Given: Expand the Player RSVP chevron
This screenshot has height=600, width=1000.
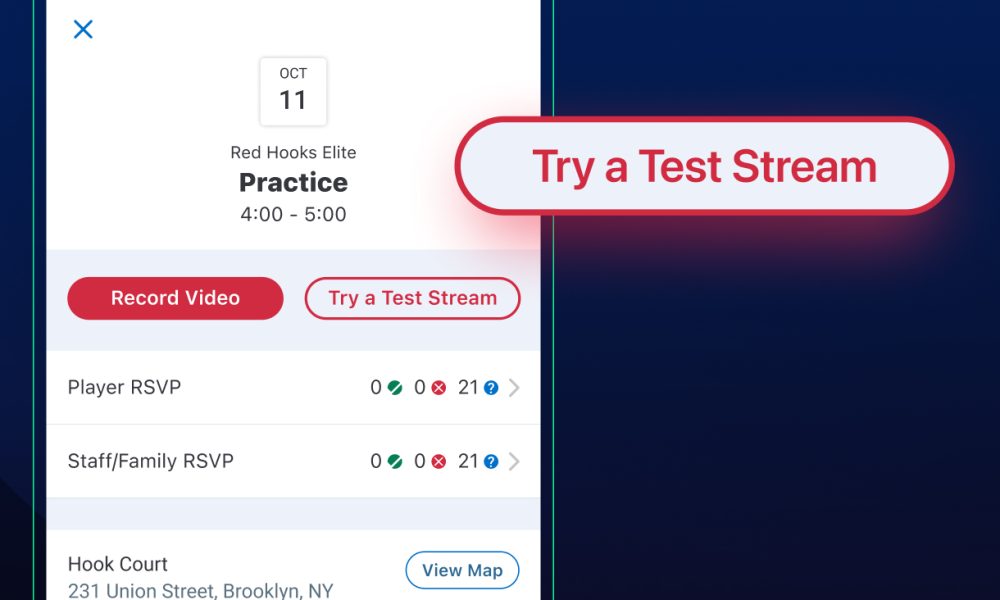Looking at the screenshot, I should [x=514, y=388].
